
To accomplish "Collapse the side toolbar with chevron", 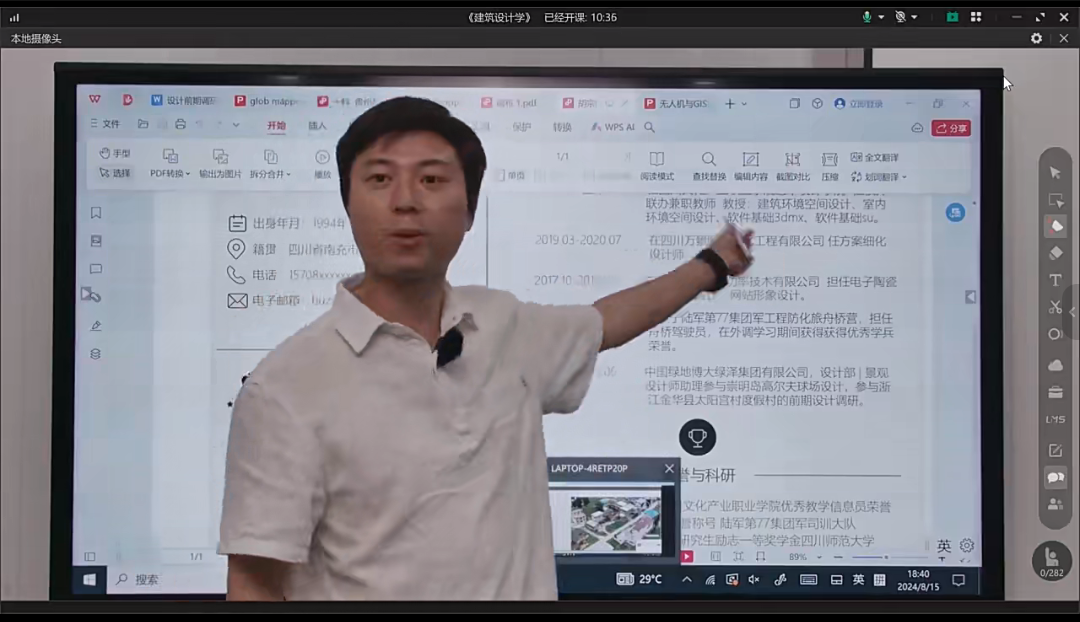I will 1073,311.
